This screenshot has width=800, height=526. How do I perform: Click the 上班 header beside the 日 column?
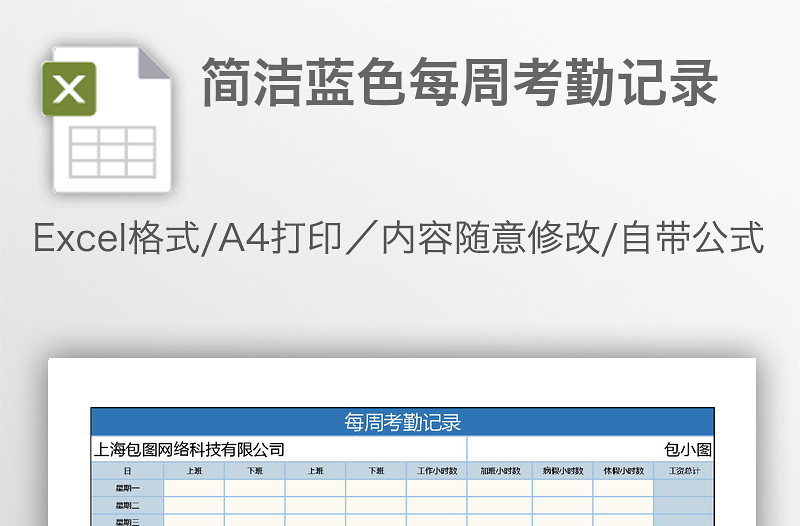(194, 471)
